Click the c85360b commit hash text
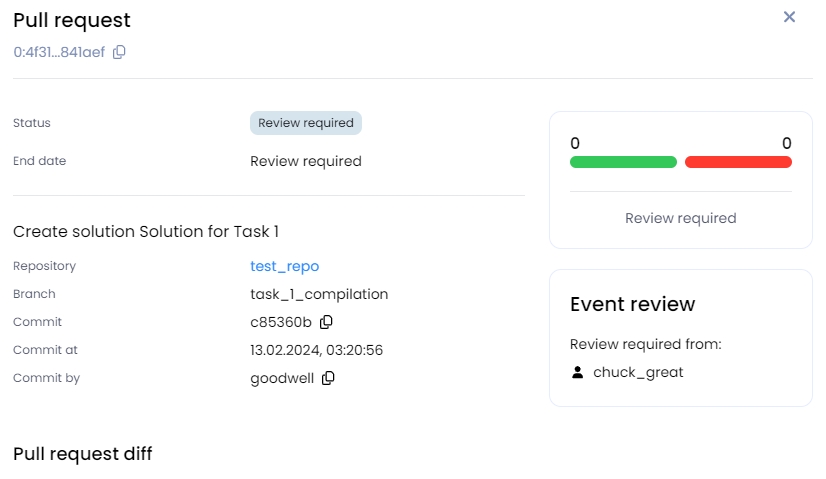The height and width of the screenshot is (479, 826). 281,322
